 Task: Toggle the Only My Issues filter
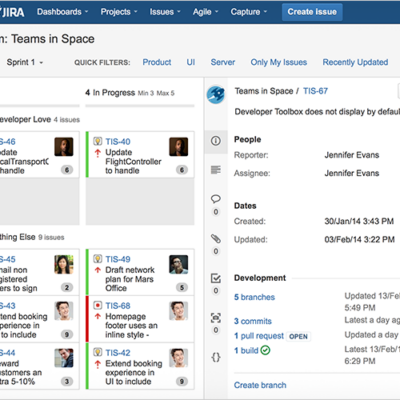click(279, 62)
